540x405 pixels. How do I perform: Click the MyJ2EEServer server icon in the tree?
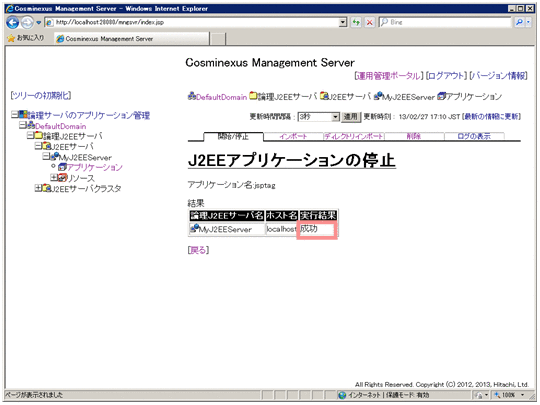click(54, 157)
